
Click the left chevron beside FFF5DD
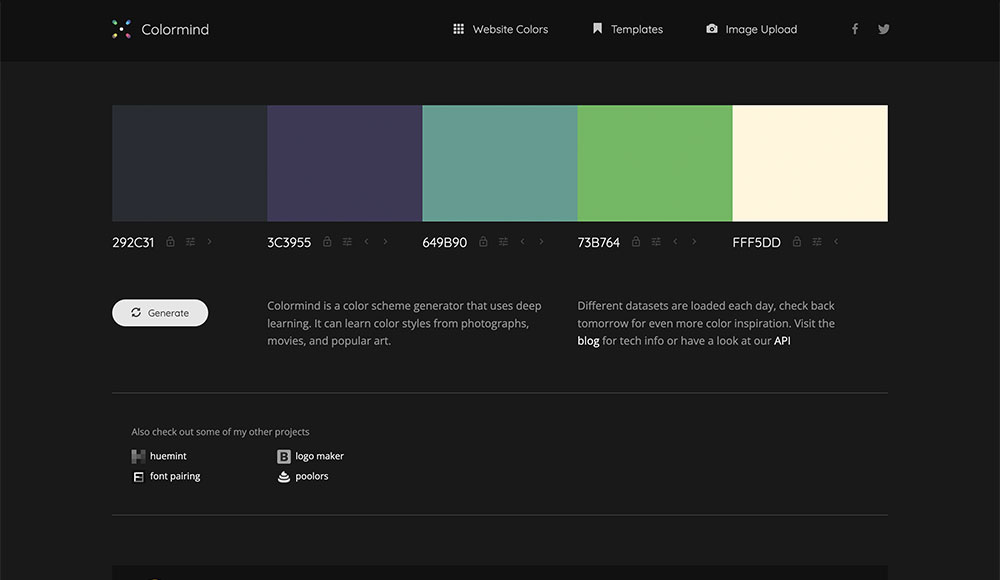click(x=836, y=241)
